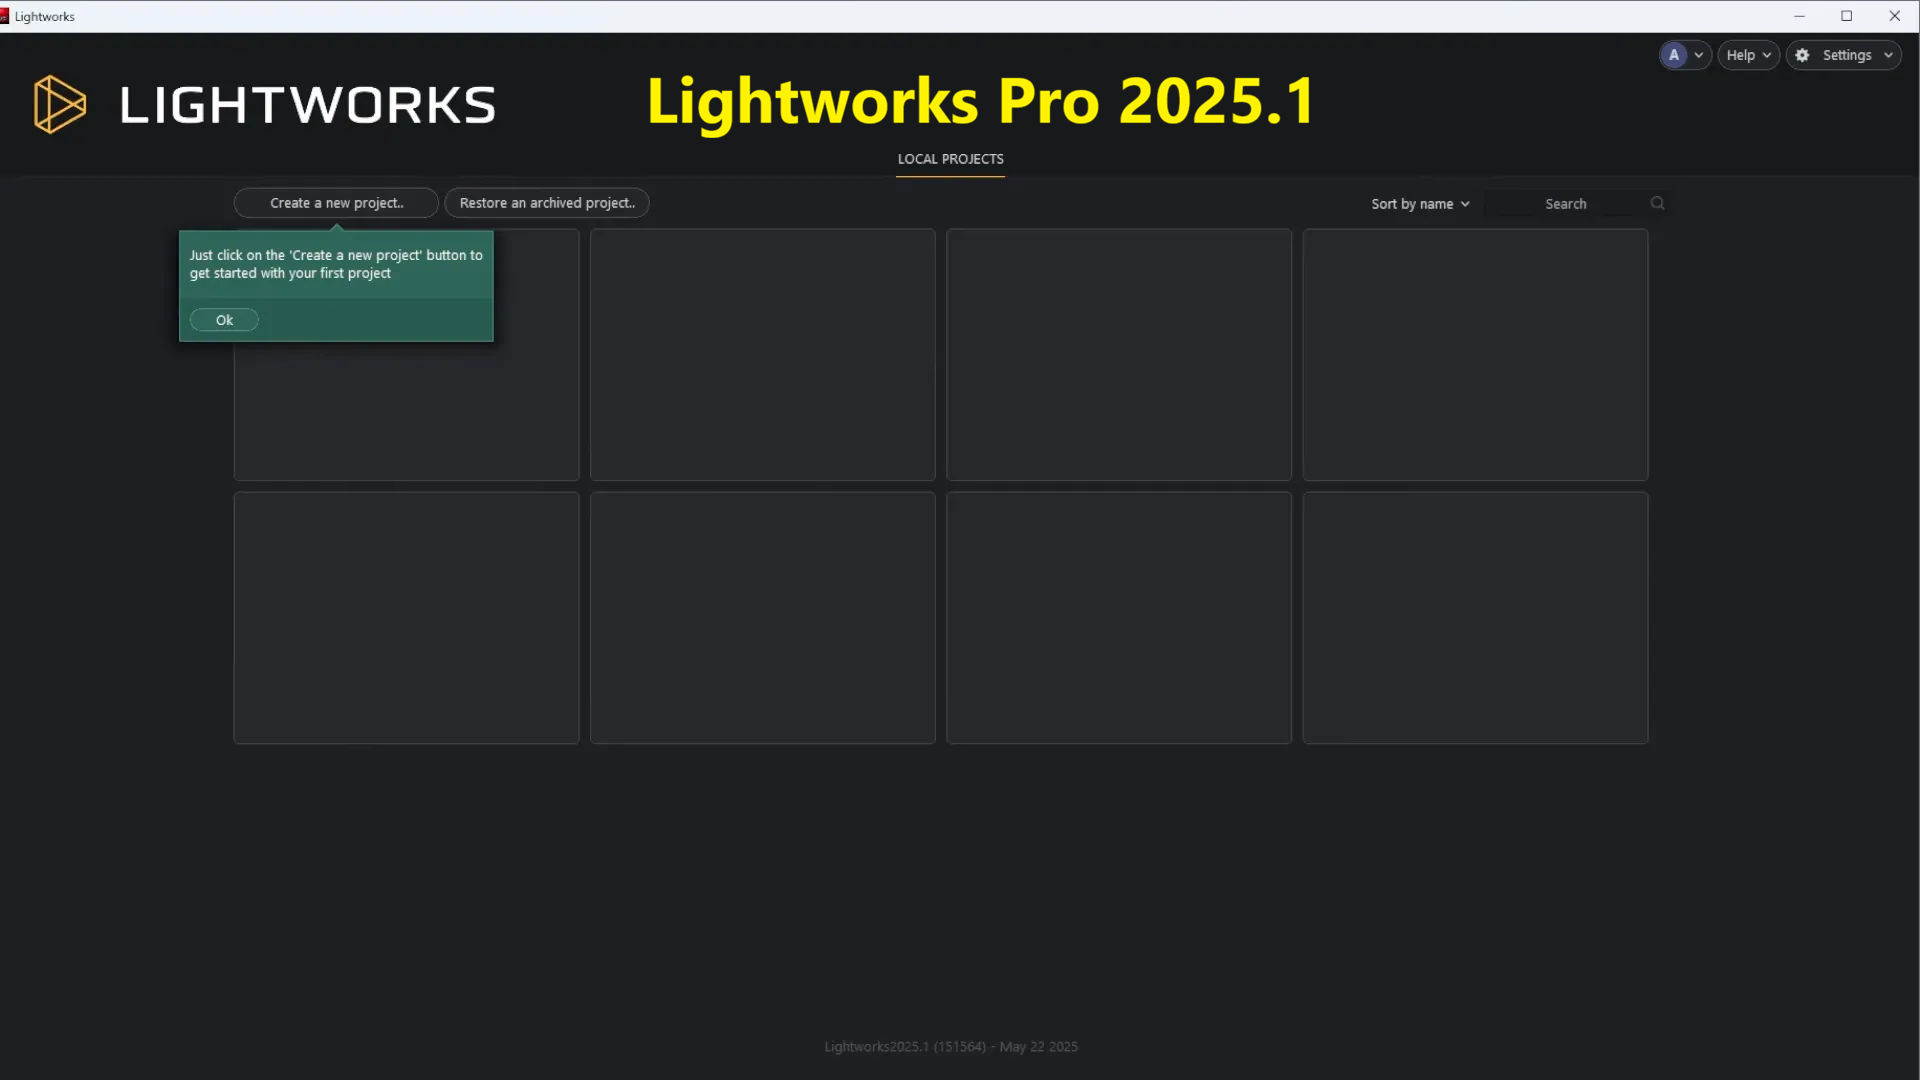The image size is (1920, 1080).
Task: Expand the user account dropdown chevron
Action: (x=1698, y=55)
